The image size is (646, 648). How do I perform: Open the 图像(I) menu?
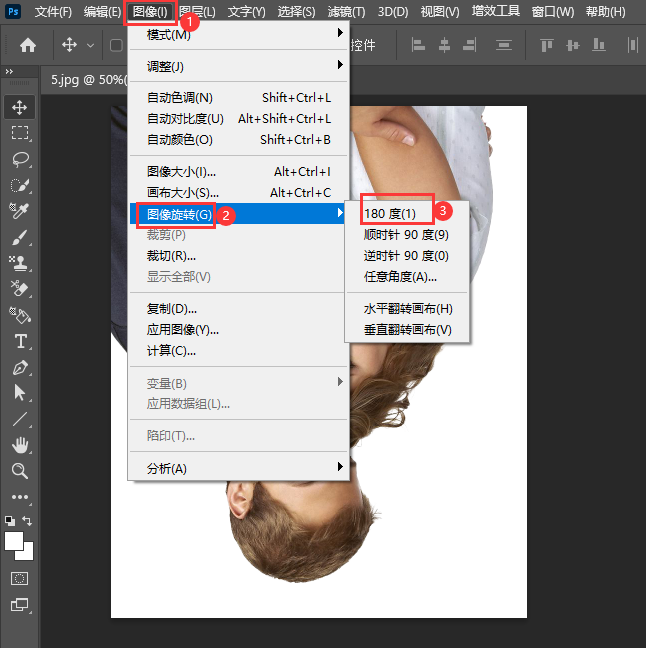click(x=150, y=12)
